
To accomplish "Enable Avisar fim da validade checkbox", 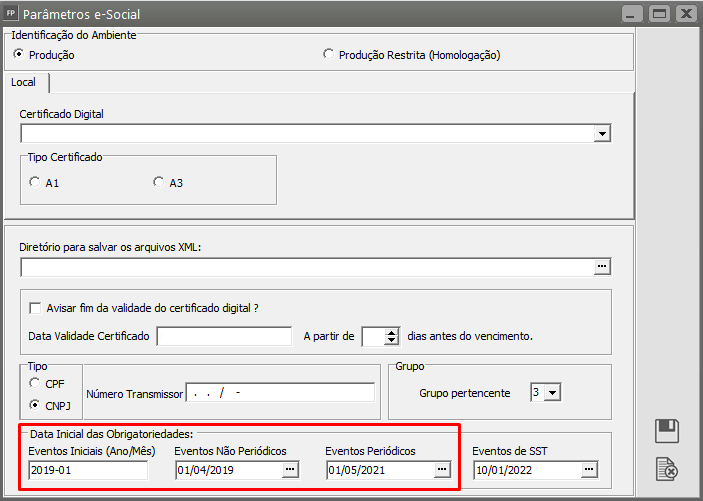I will [x=35, y=308].
